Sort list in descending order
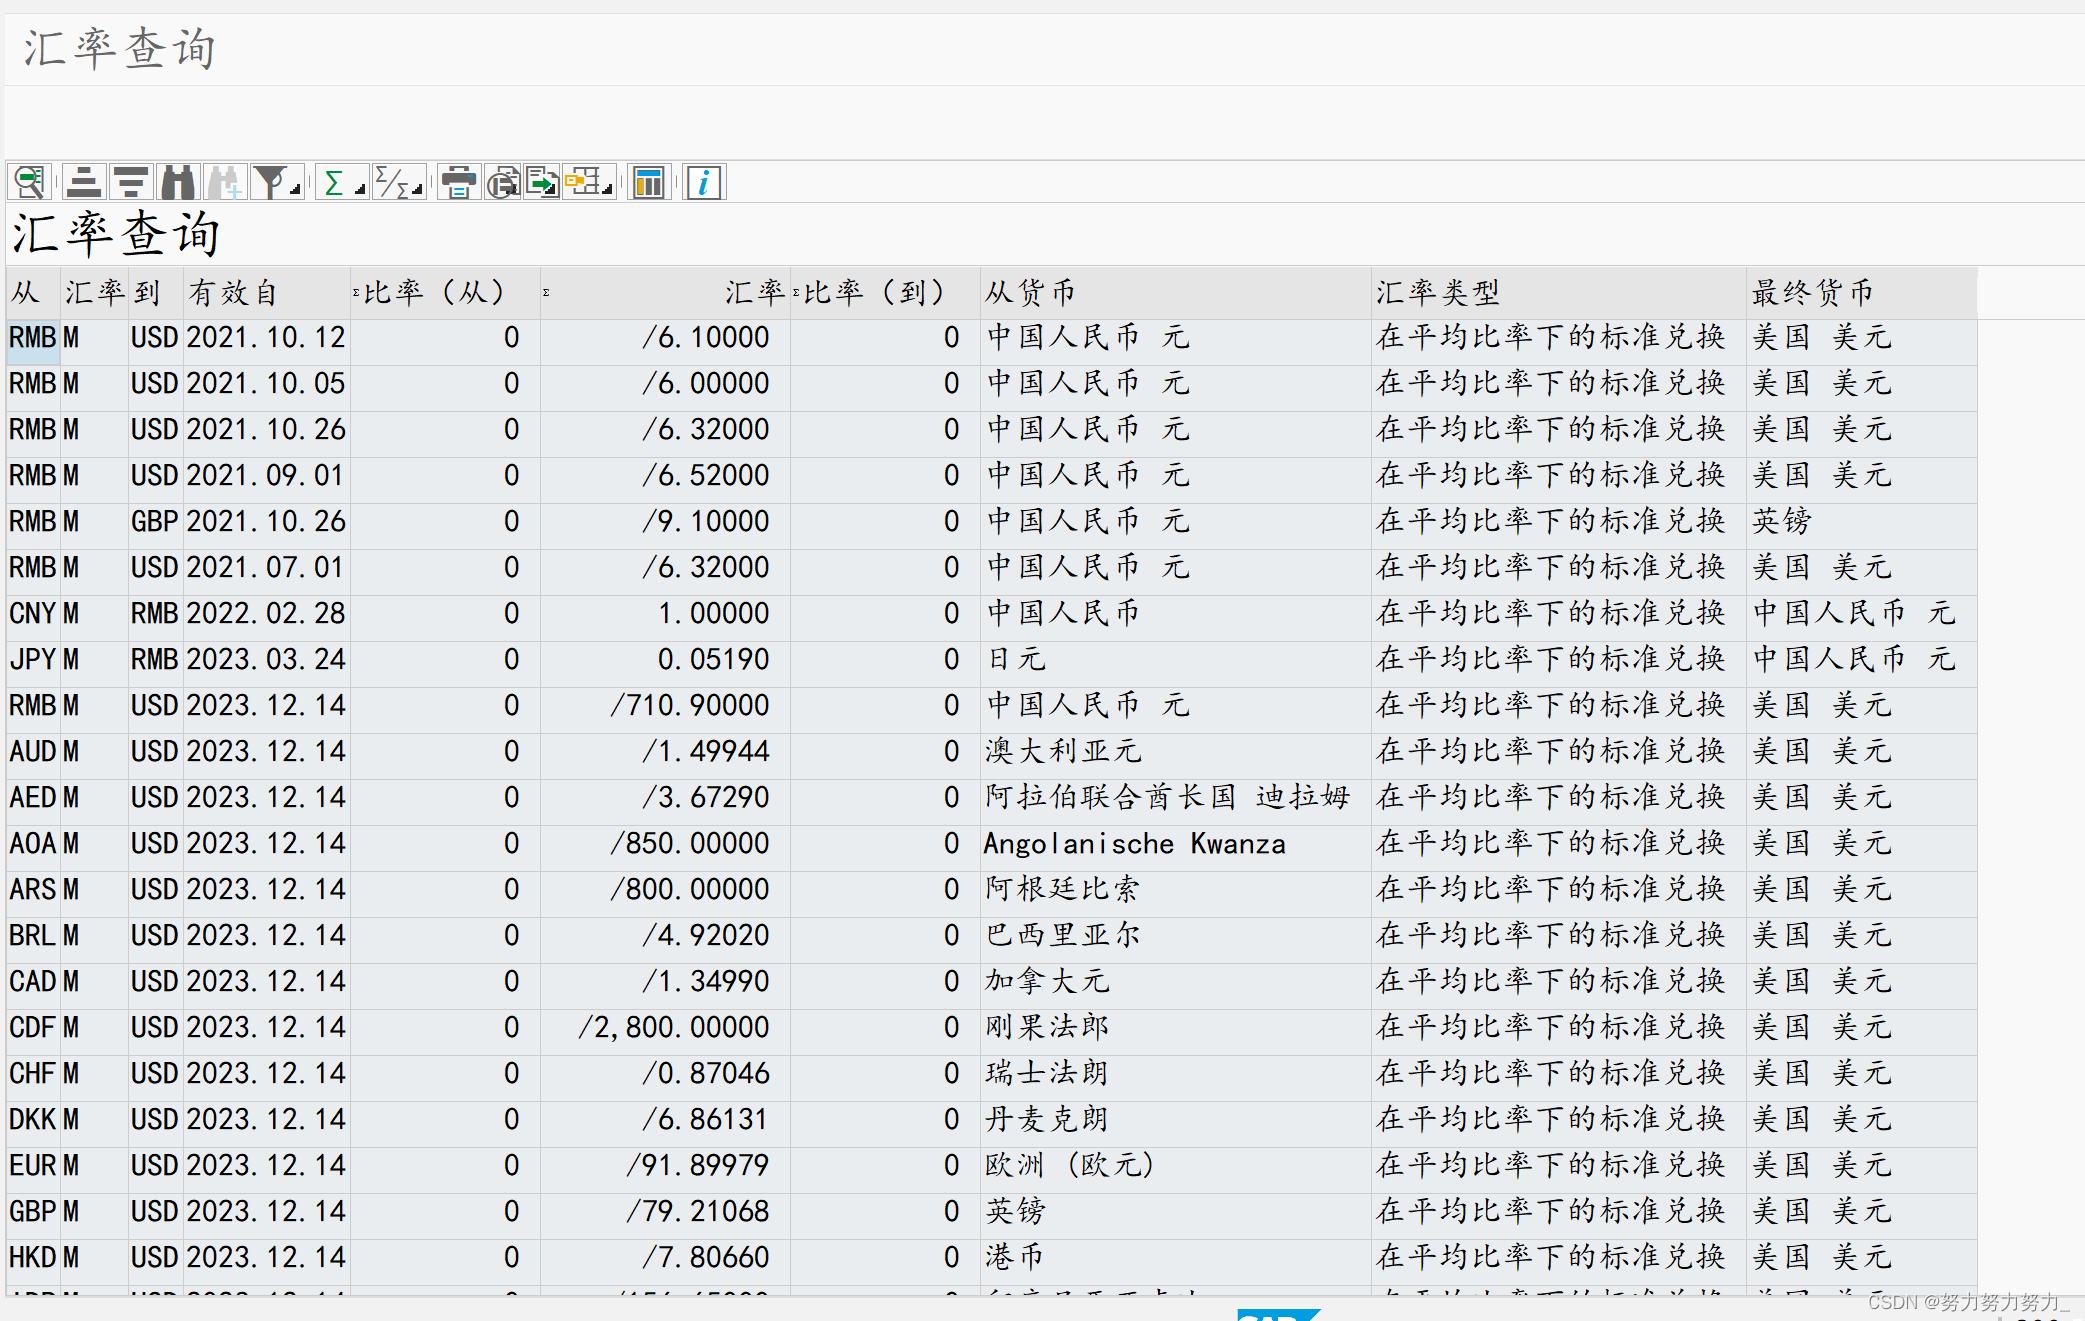This screenshot has height=1321, width=2085. tap(130, 183)
